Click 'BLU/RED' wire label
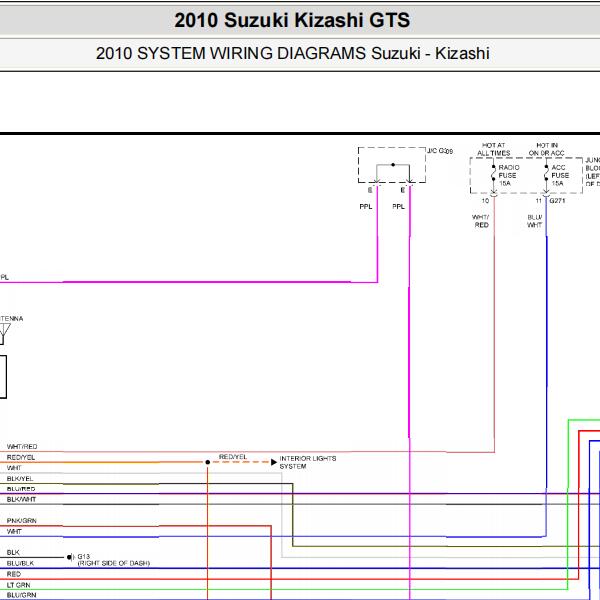This screenshot has height=600, width=600. pyautogui.click(x=21, y=489)
